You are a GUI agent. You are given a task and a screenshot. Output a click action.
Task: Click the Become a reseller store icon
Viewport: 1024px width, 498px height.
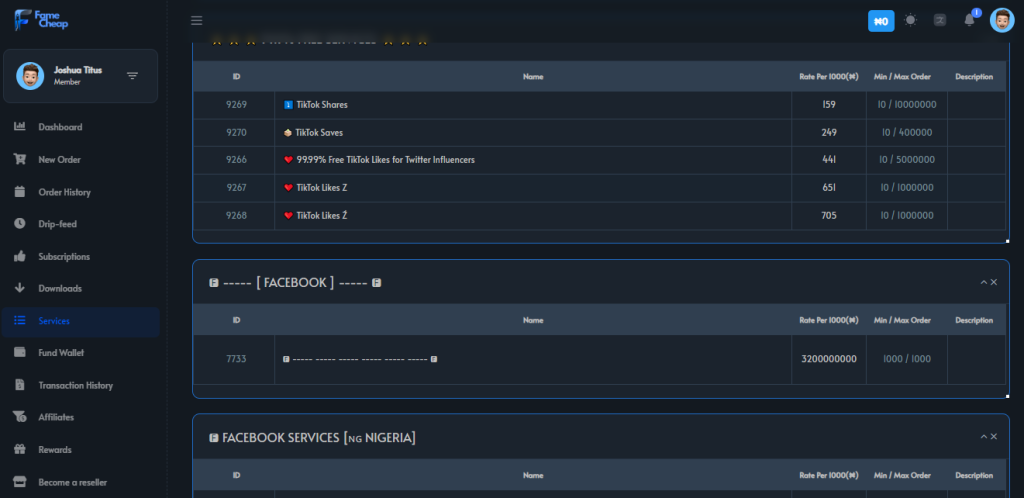(20, 482)
